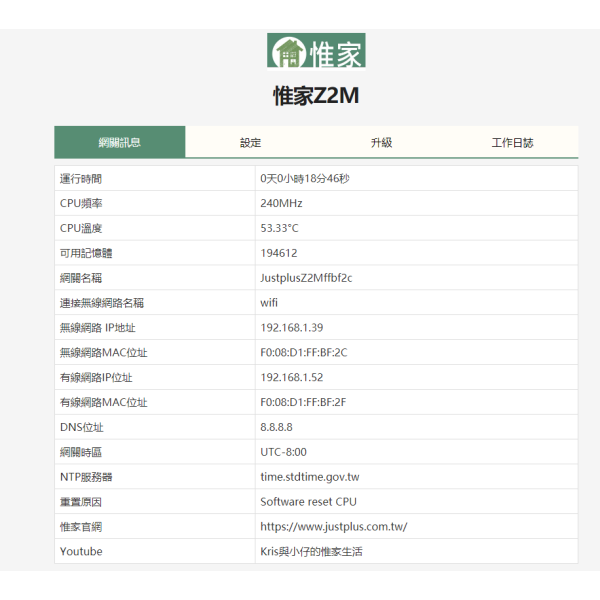
Task: Click the wifi network name value
Action: [269, 303]
